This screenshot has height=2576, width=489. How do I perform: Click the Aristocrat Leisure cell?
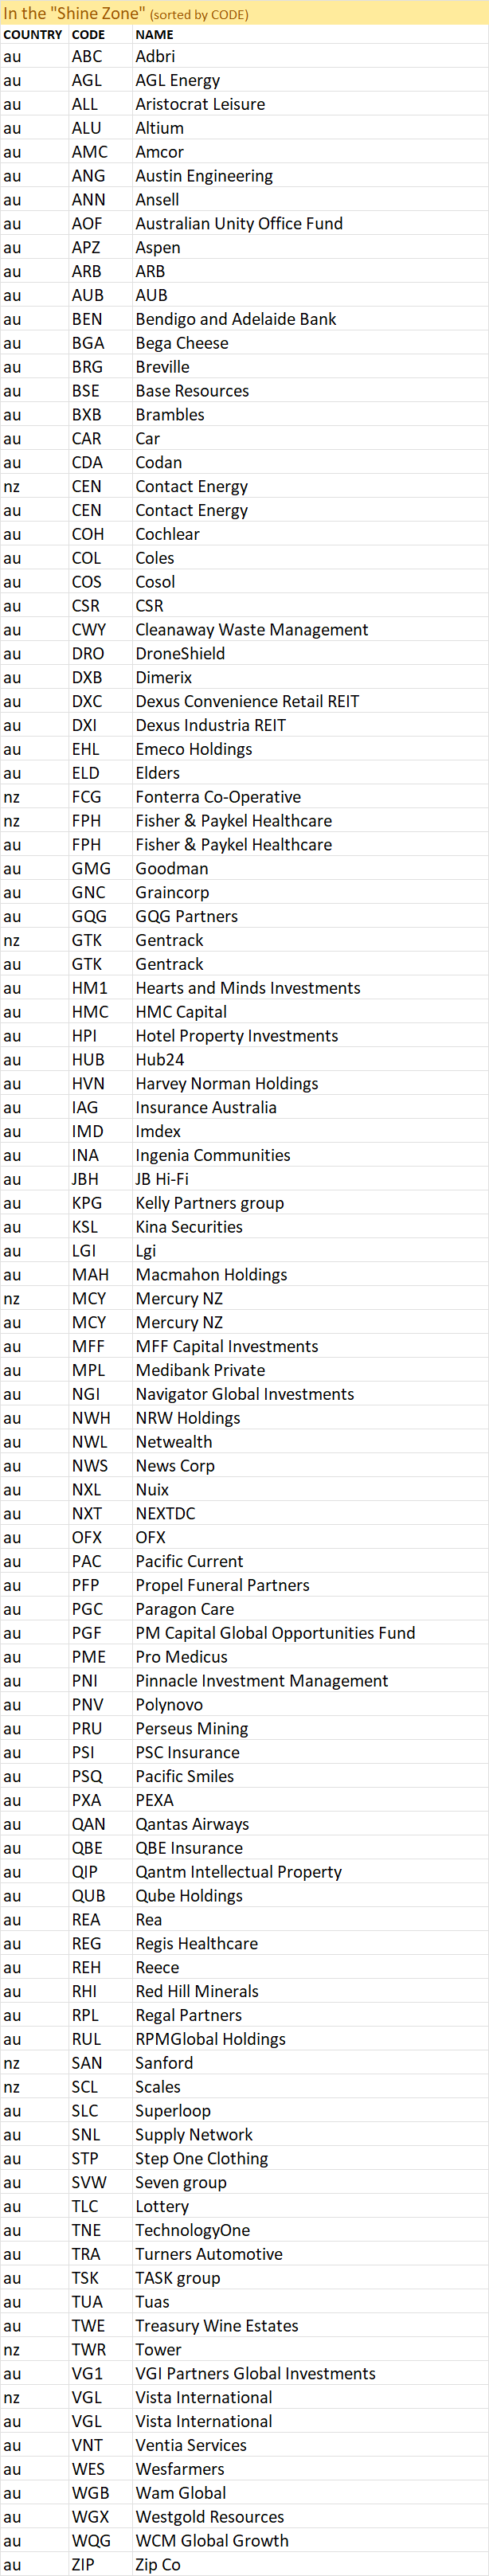pos(310,104)
